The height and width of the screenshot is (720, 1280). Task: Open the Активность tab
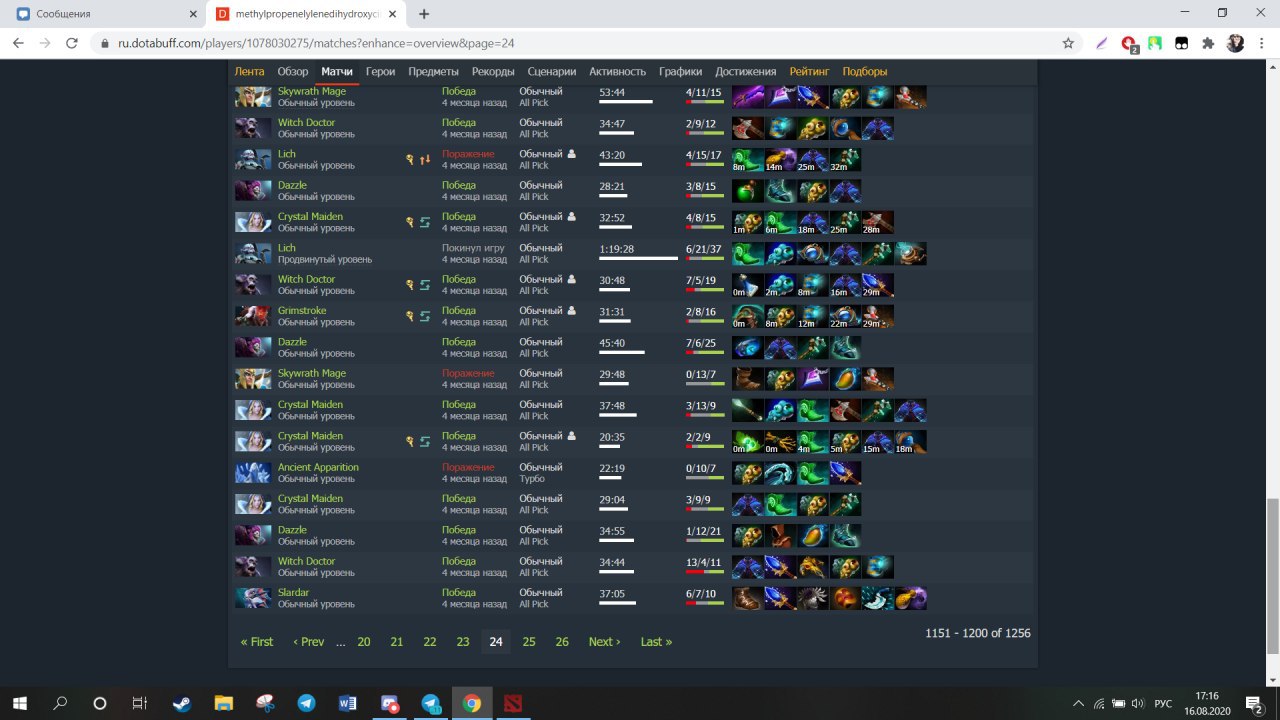(x=618, y=72)
